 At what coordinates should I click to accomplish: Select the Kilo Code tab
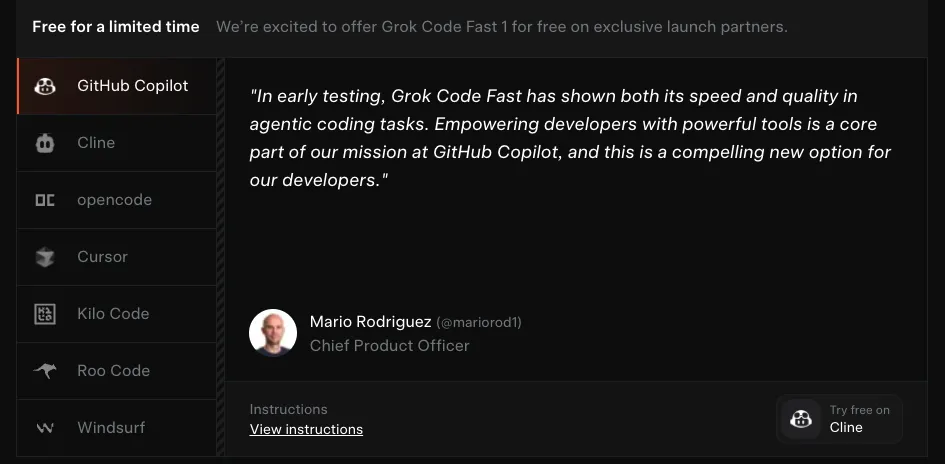point(113,314)
